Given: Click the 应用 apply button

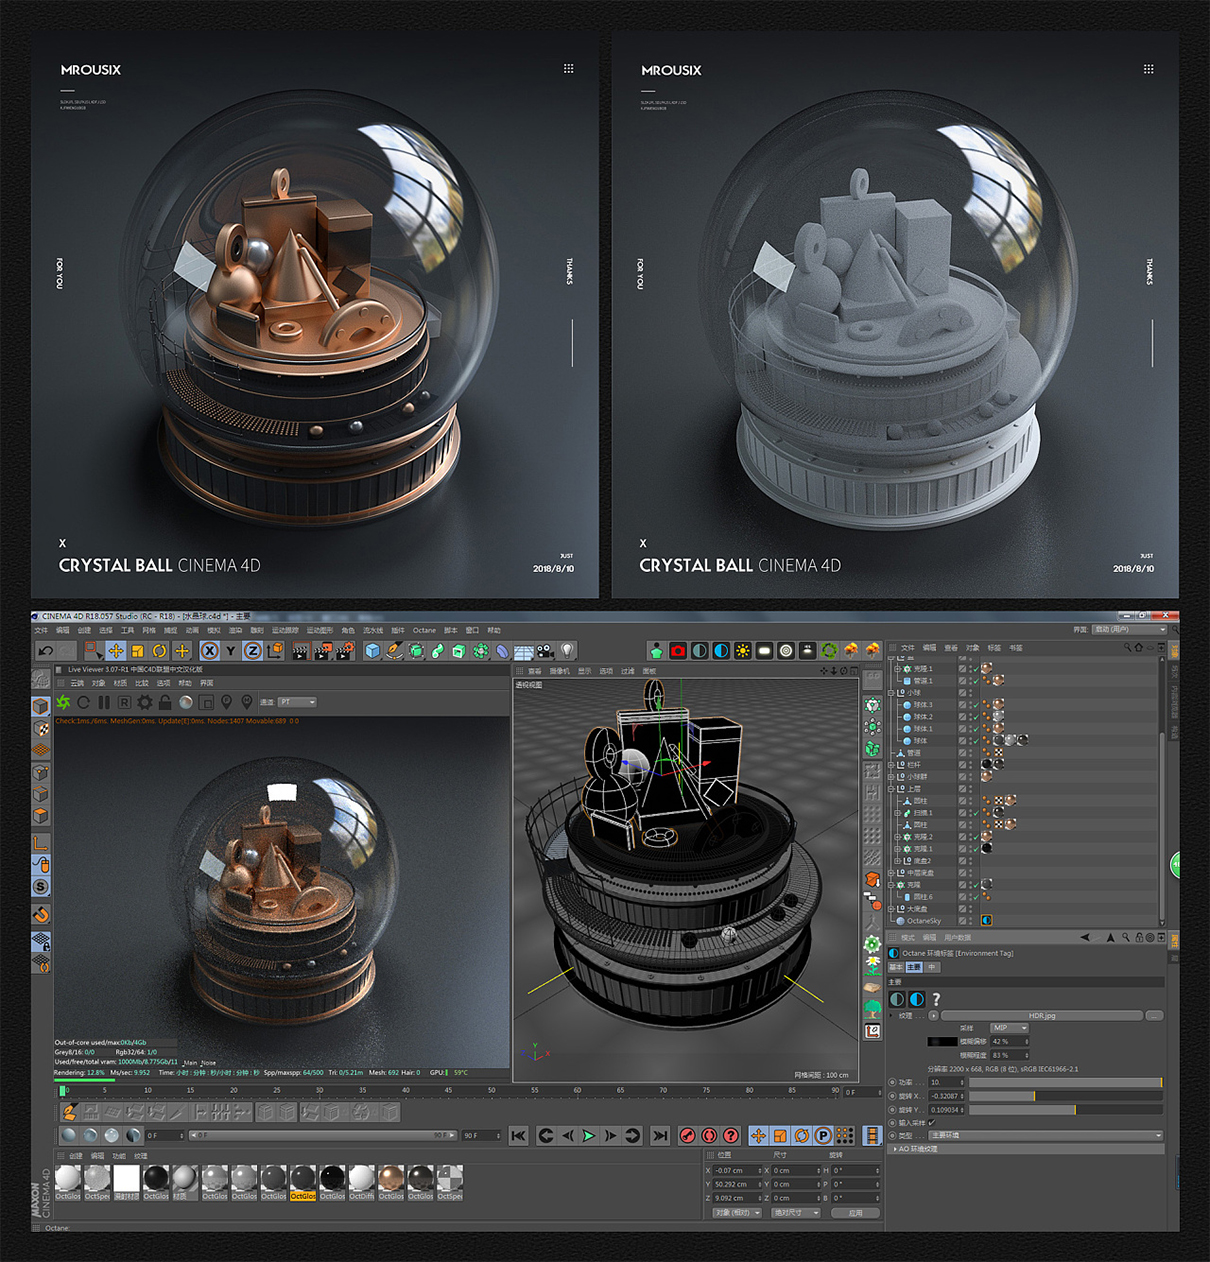Looking at the screenshot, I should coord(855,1213).
